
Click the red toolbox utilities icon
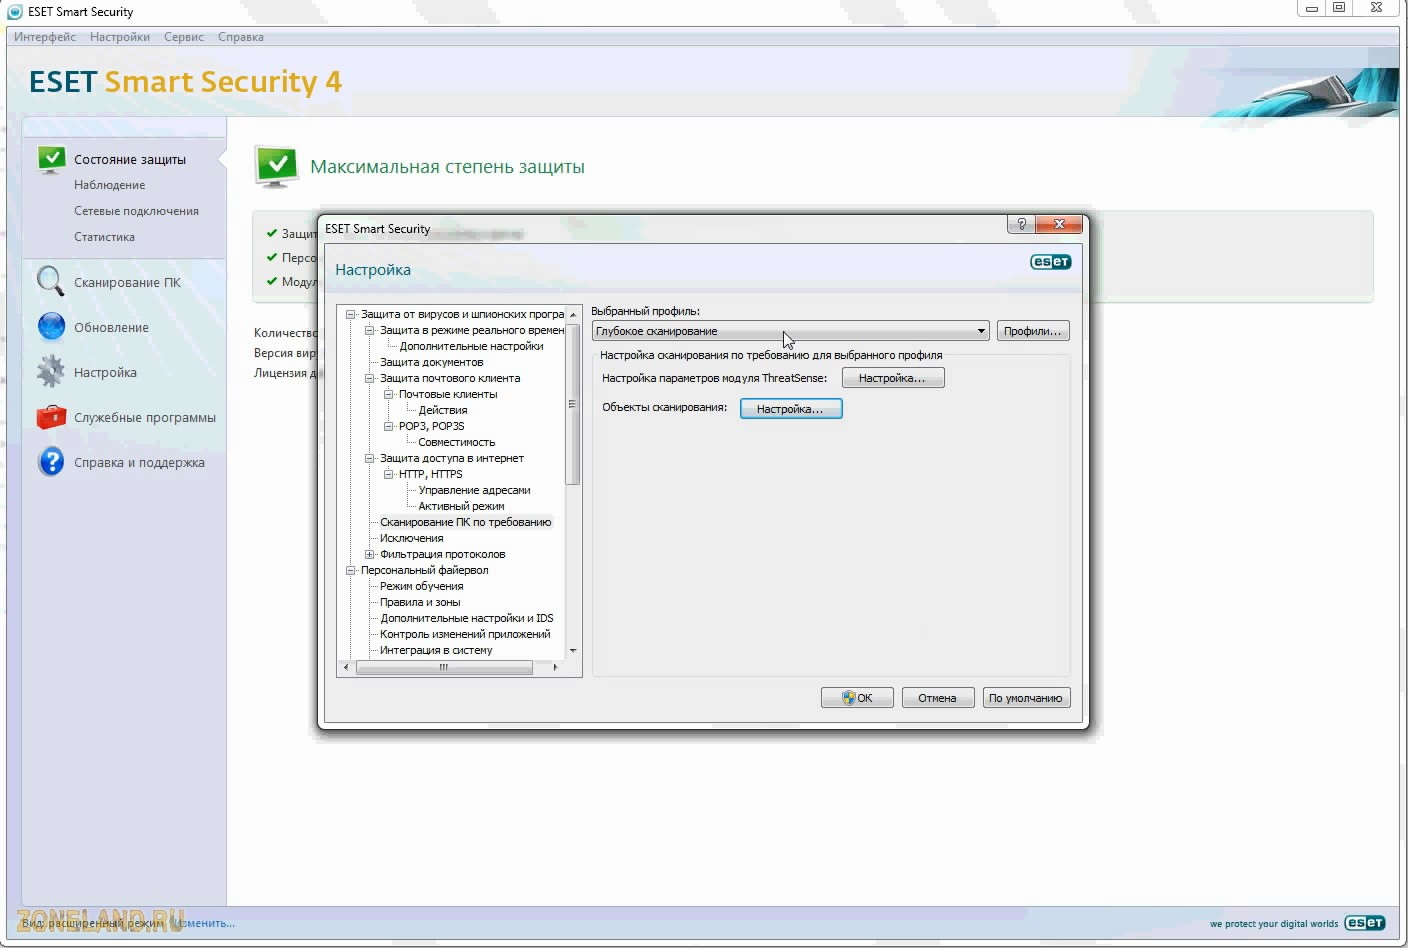(x=51, y=417)
